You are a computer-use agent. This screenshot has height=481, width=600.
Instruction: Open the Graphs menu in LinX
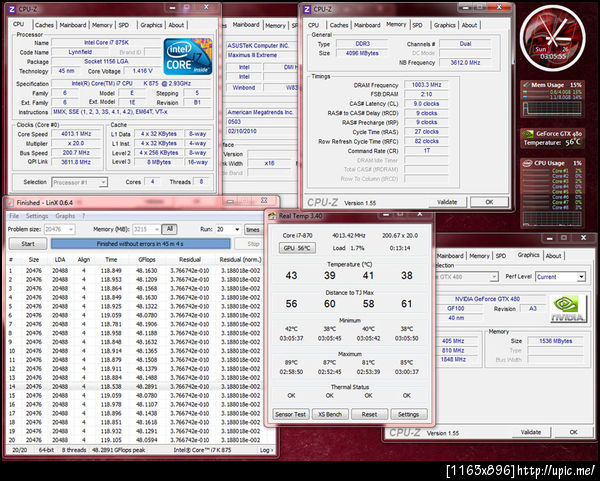65,216
